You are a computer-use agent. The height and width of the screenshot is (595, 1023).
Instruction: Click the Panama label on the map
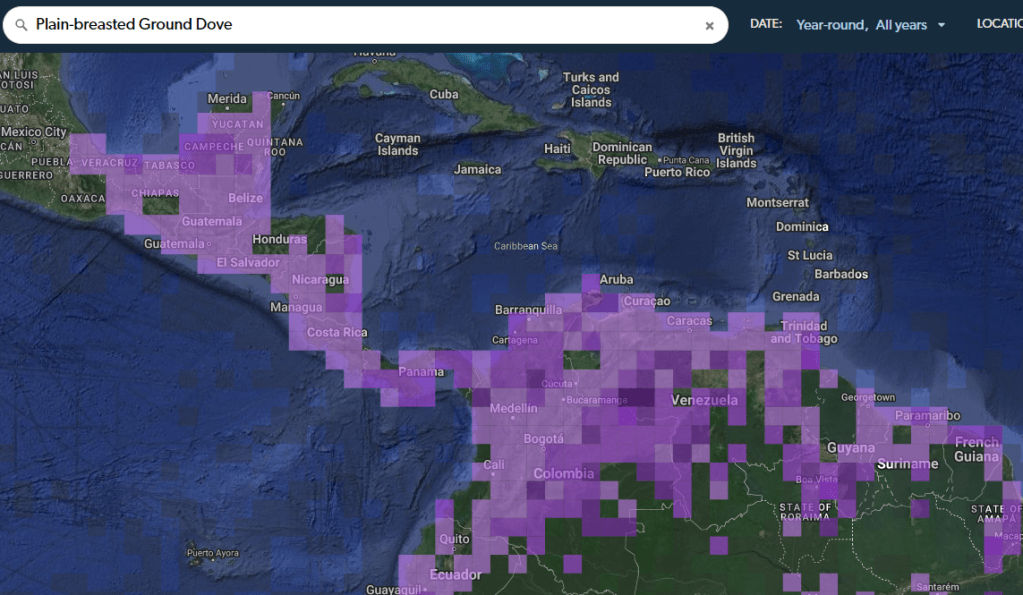point(421,372)
